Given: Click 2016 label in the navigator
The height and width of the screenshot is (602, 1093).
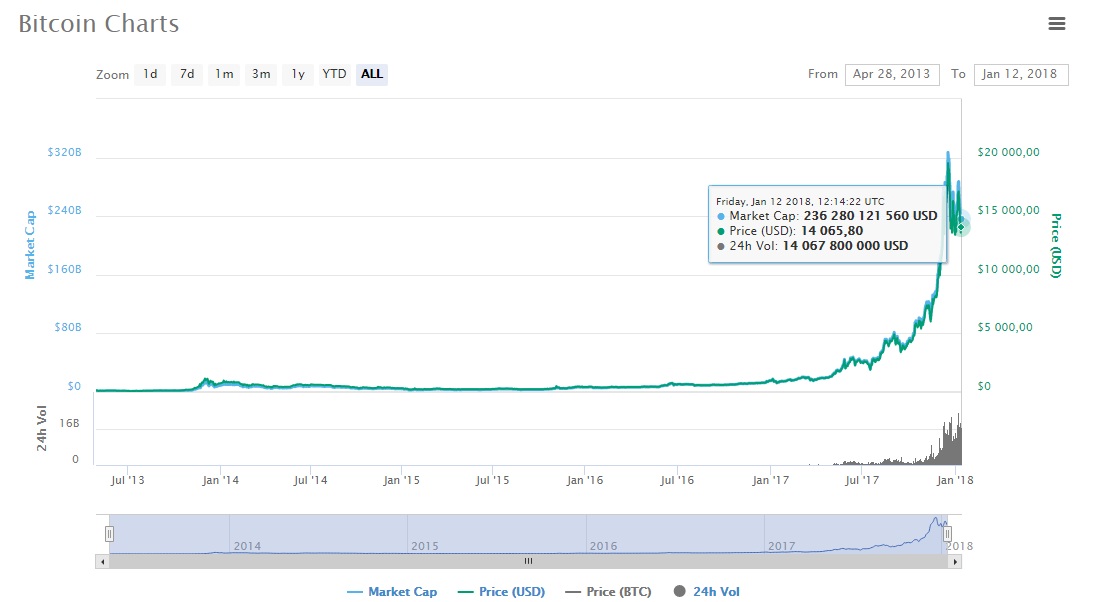Looking at the screenshot, I should [x=604, y=546].
